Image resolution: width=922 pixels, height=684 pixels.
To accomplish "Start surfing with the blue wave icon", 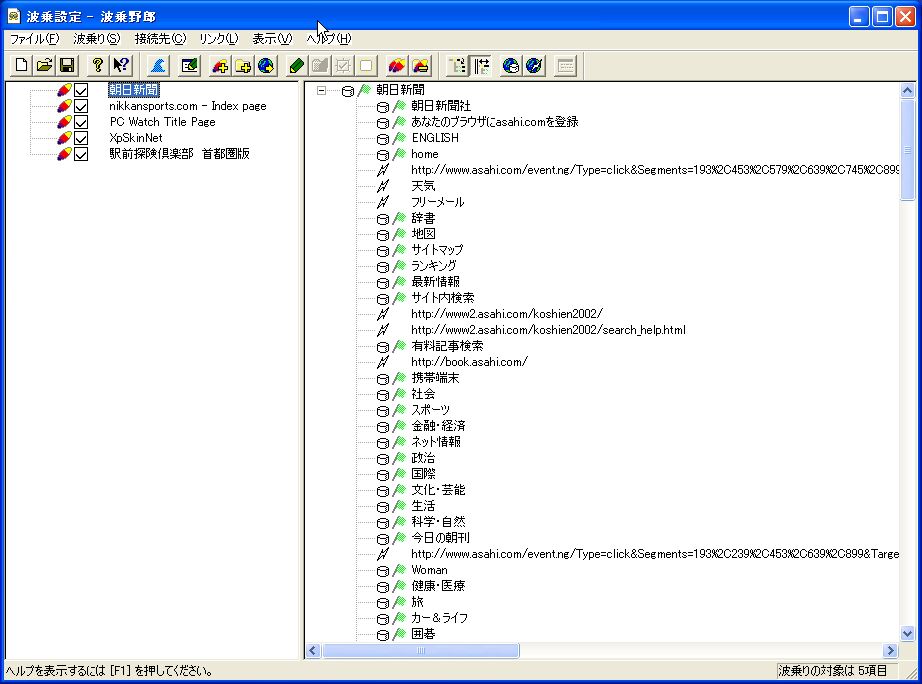I will (158, 65).
